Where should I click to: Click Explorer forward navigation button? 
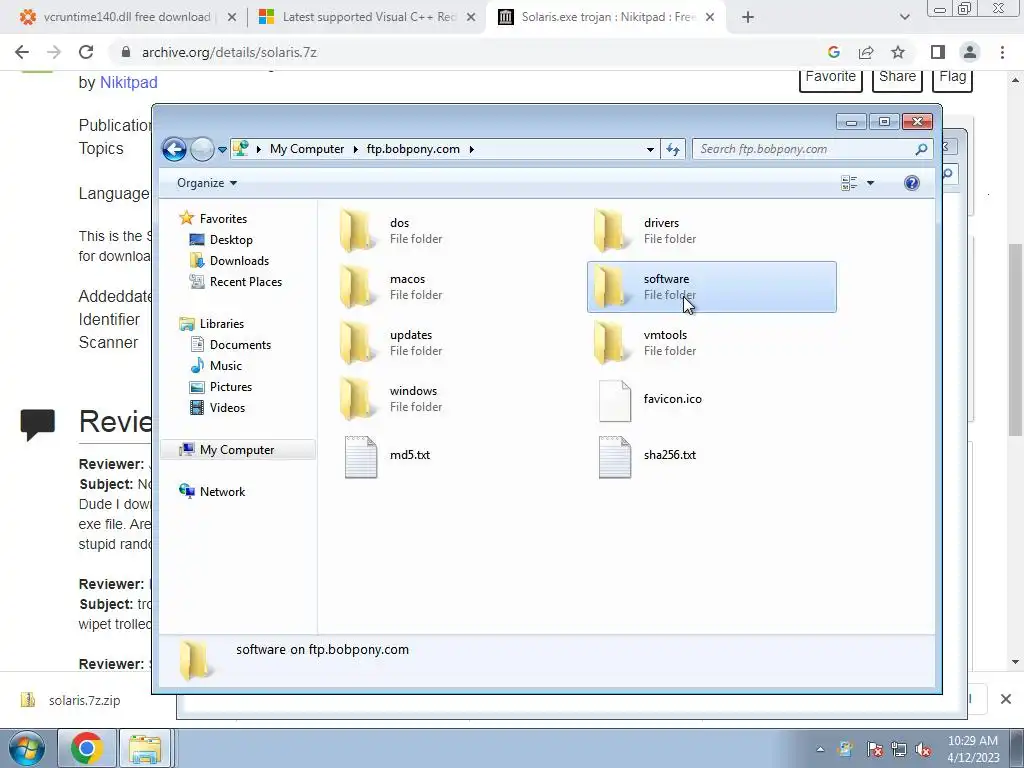(x=202, y=150)
